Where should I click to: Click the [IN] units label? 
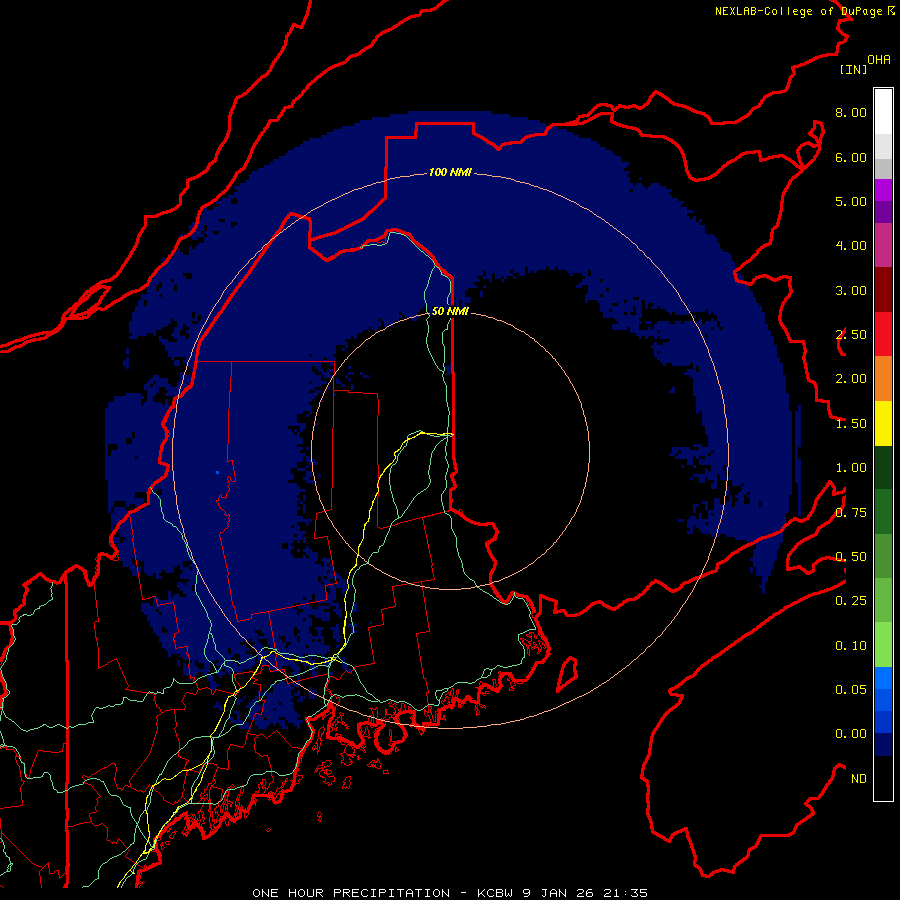[853, 69]
